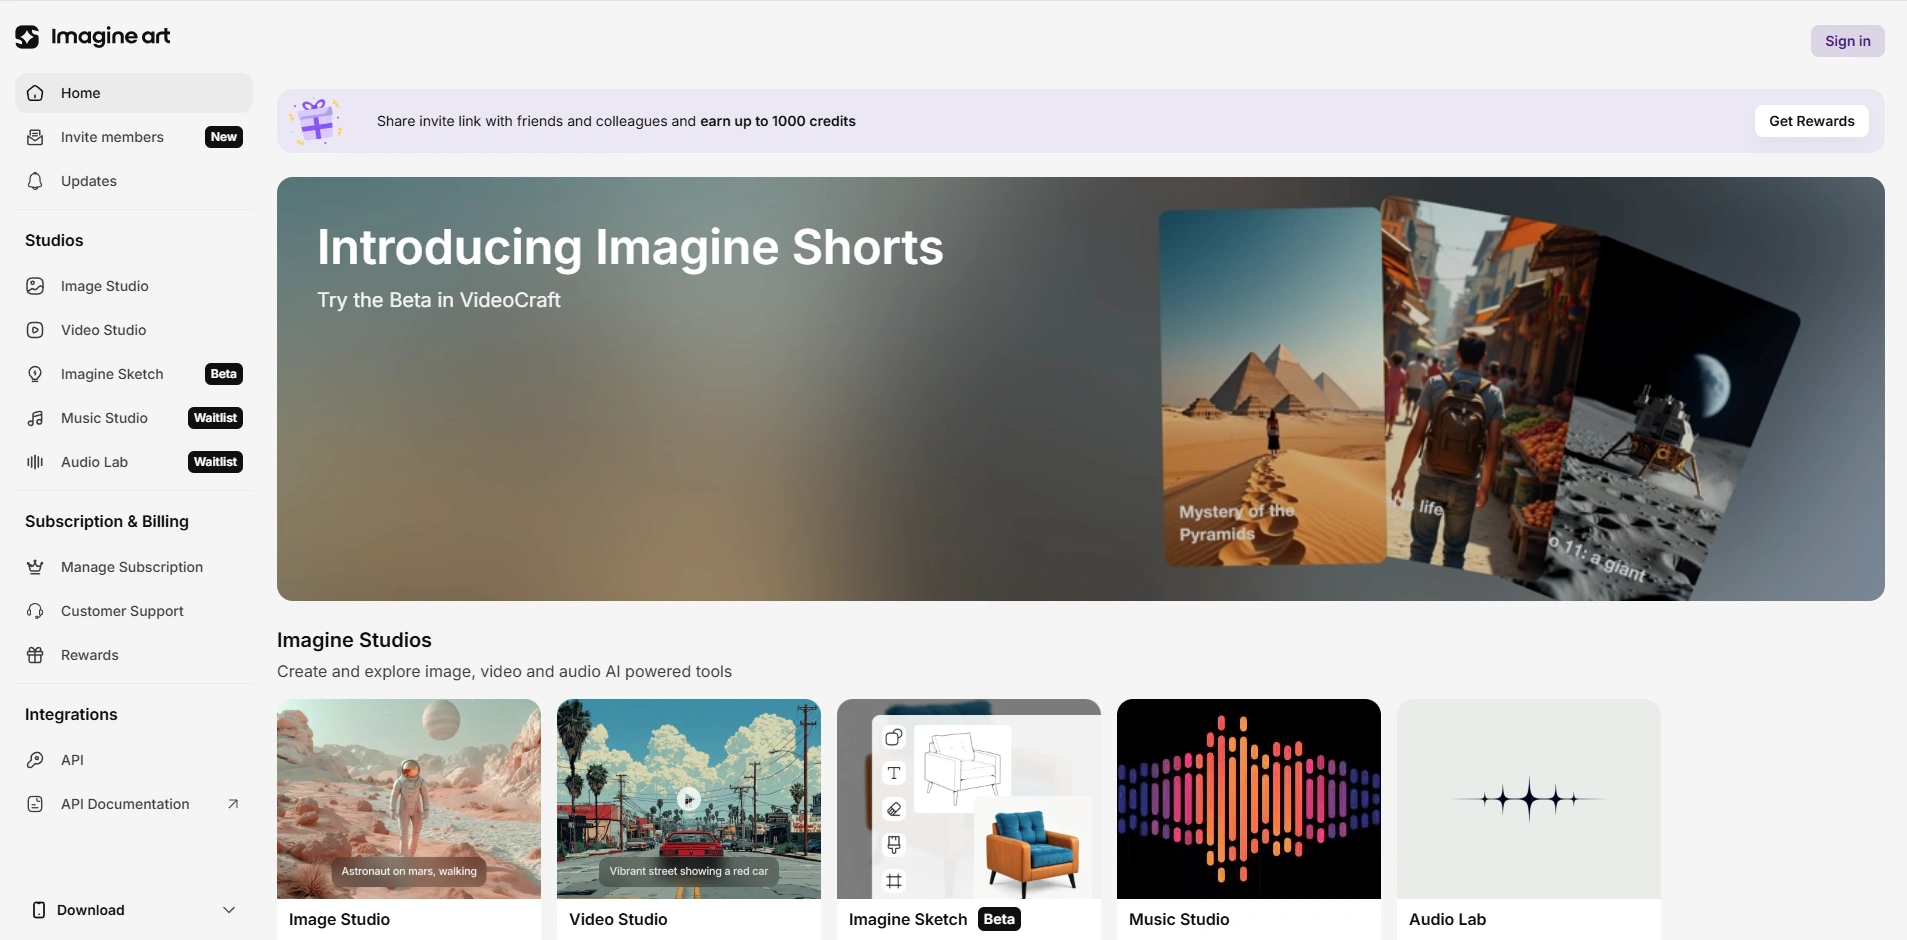Click the API Documentation file icon
Viewport: 1907px width, 940px height.
click(35, 804)
